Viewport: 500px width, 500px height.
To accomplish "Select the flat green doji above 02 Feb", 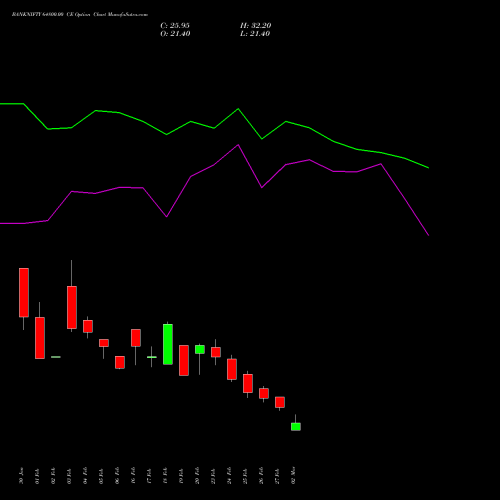I will [56, 357].
